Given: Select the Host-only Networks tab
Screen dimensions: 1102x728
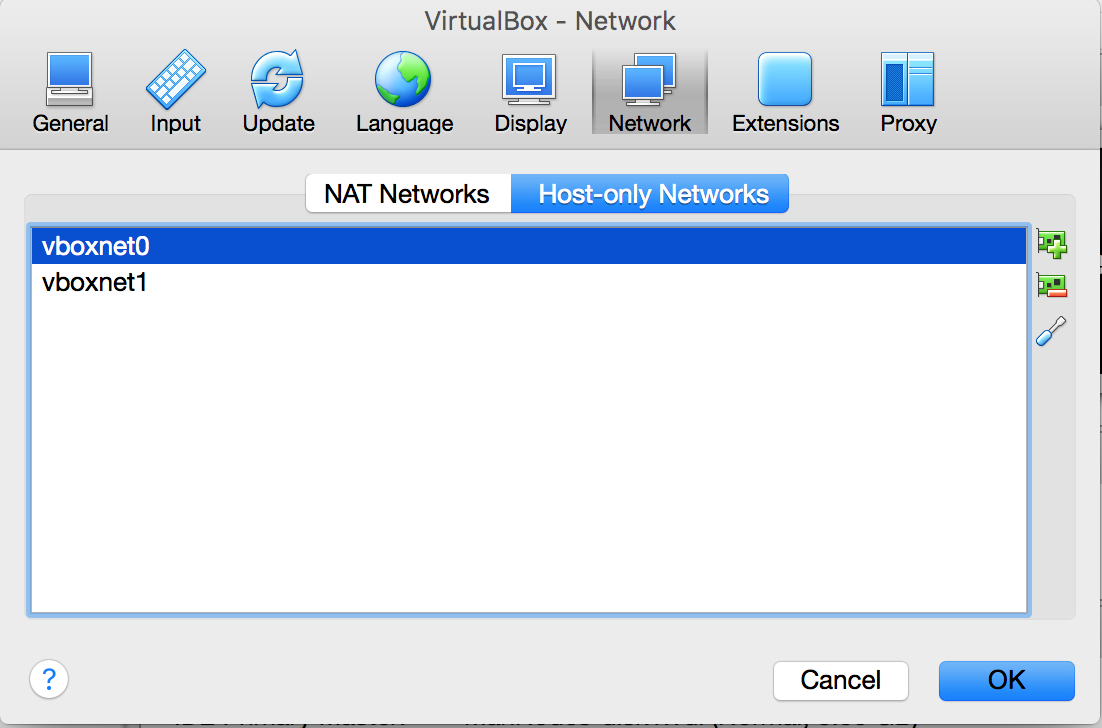Looking at the screenshot, I should pyautogui.click(x=650, y=193).
